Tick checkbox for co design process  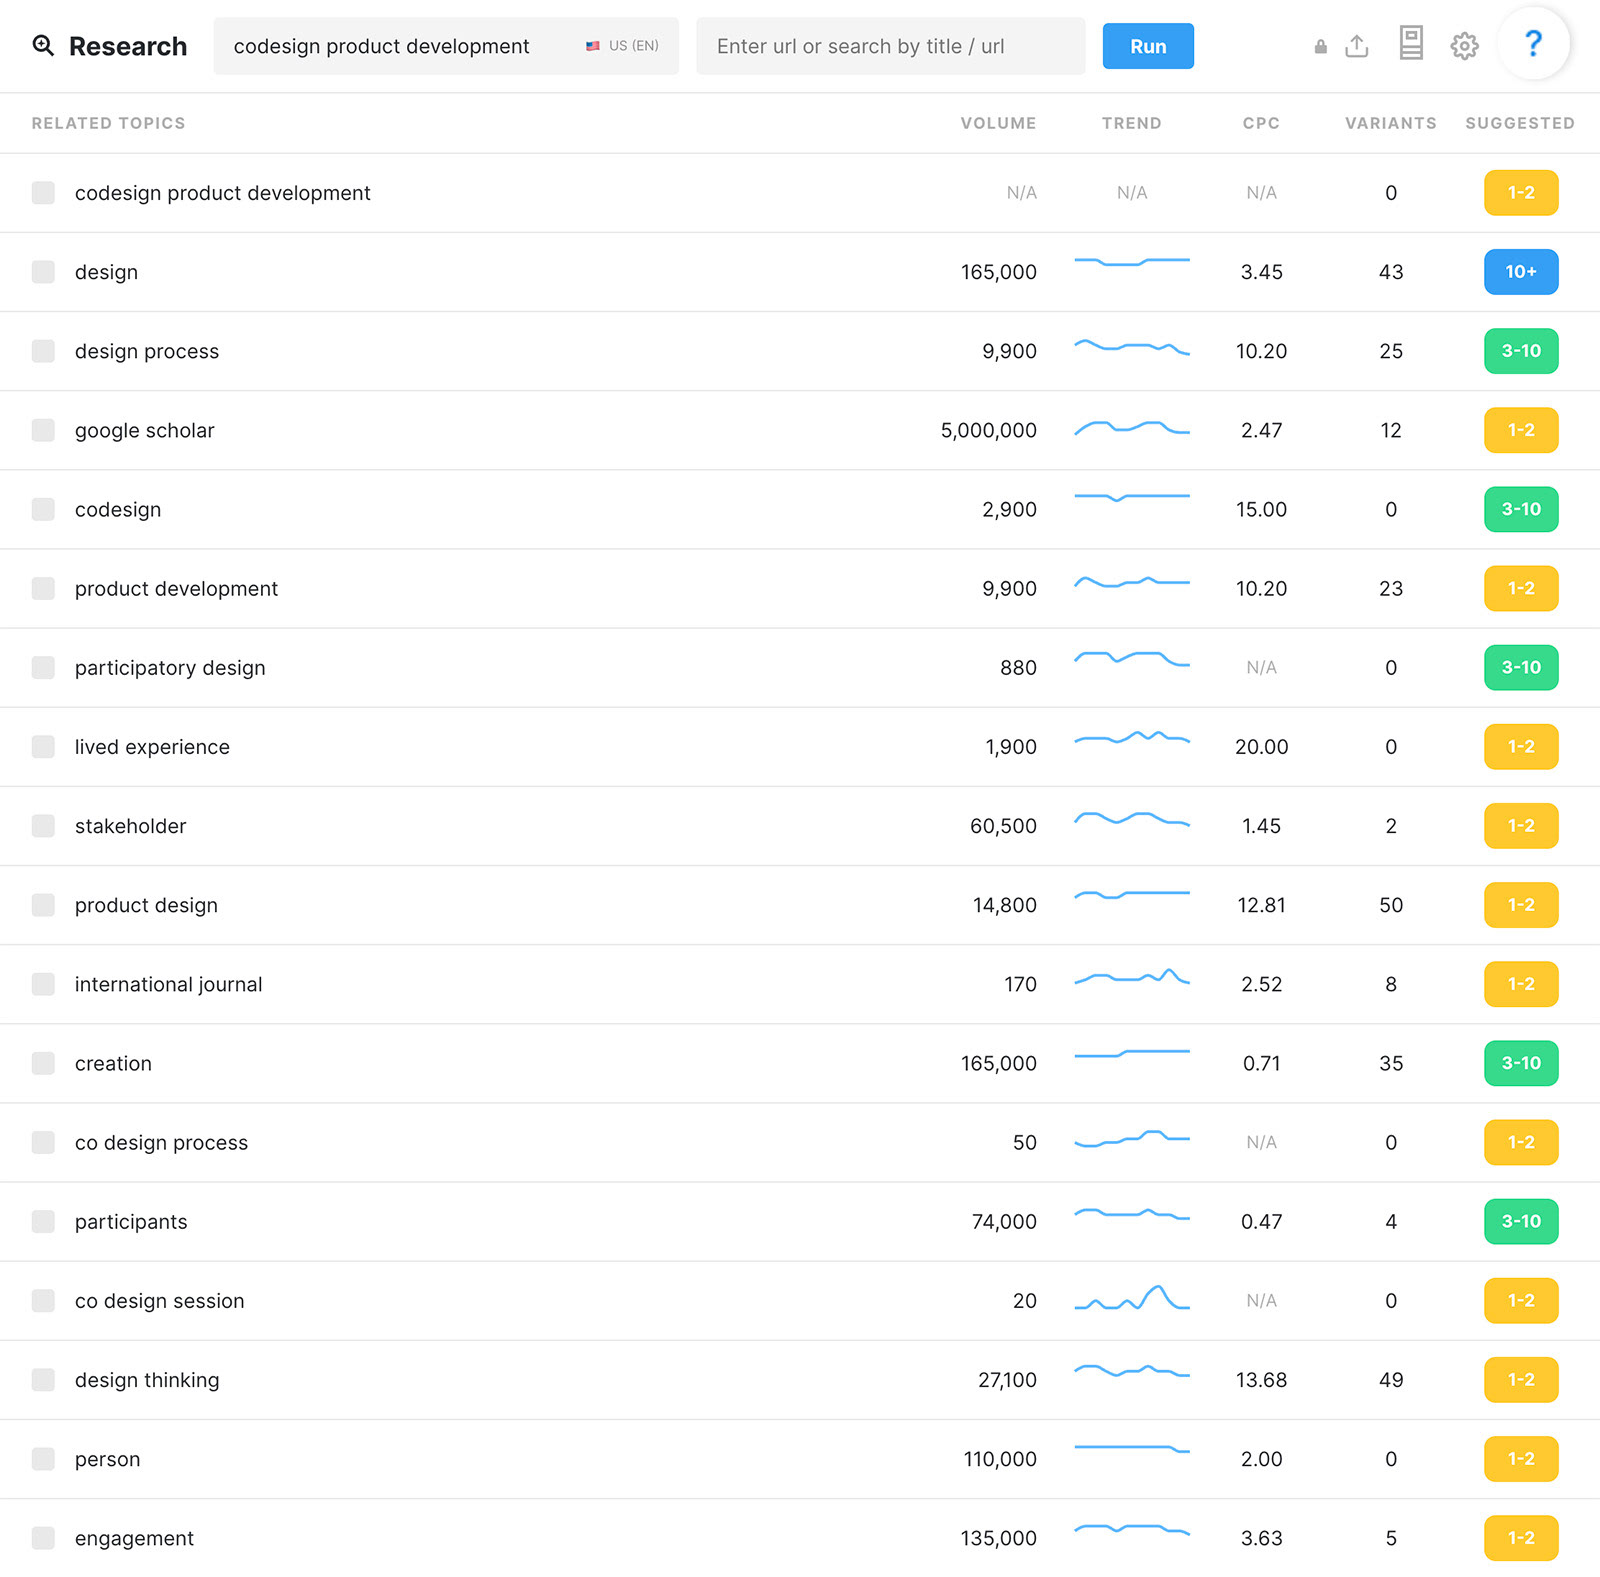click(x=43, y=1142)
